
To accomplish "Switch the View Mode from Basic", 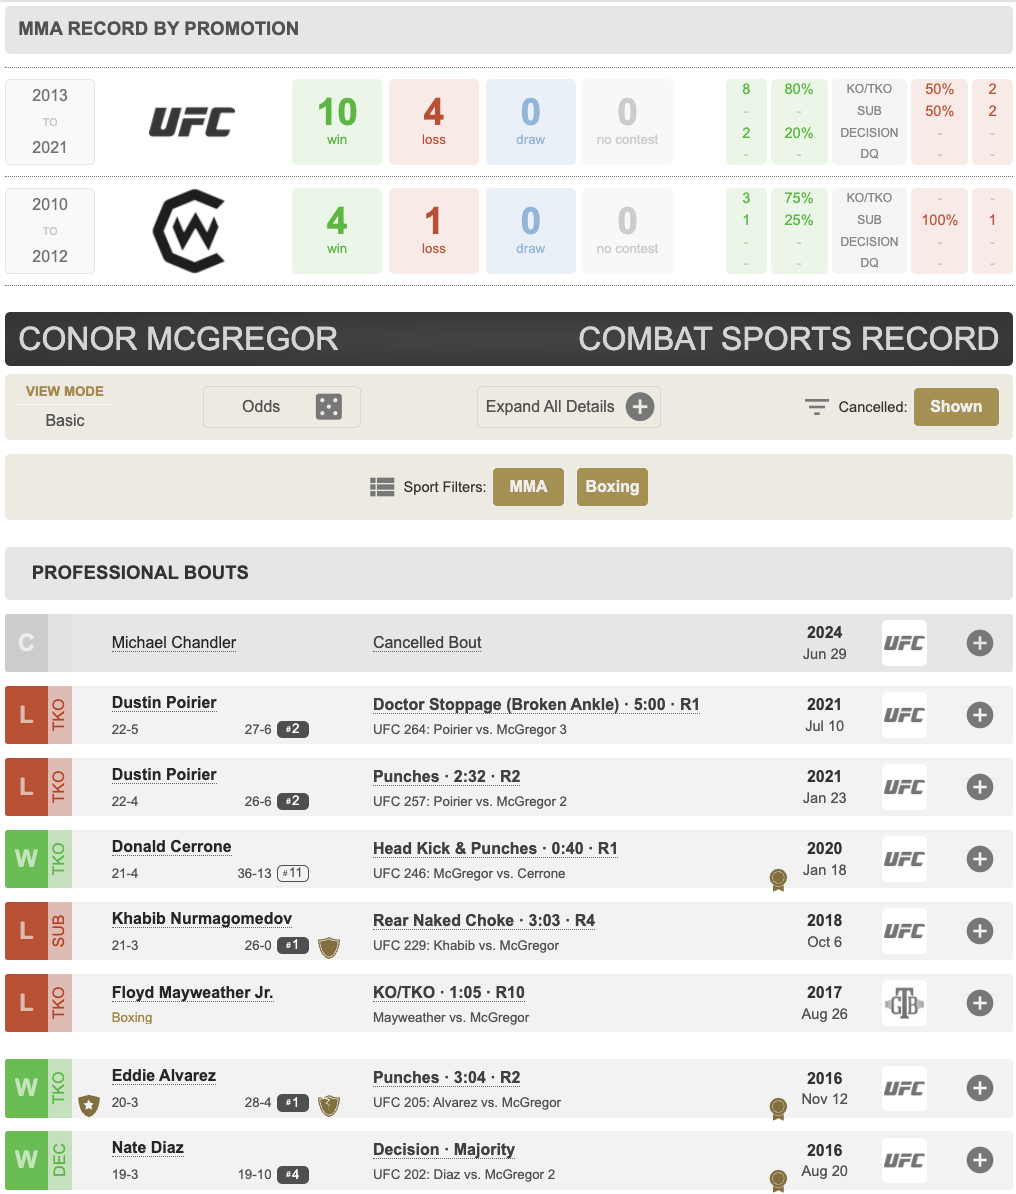I will pyautogui.click(x=65, y=420).
